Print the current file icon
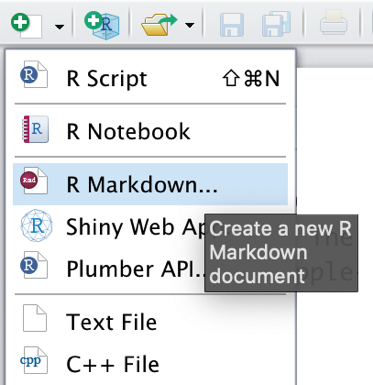This screenshot has width=373, height=385. point(333,23)
